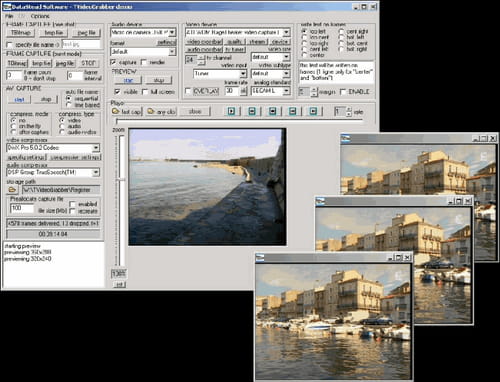Screen dimensions: 500x382
Task: Open any clip using its folder icon button
Action: point(161,111)
